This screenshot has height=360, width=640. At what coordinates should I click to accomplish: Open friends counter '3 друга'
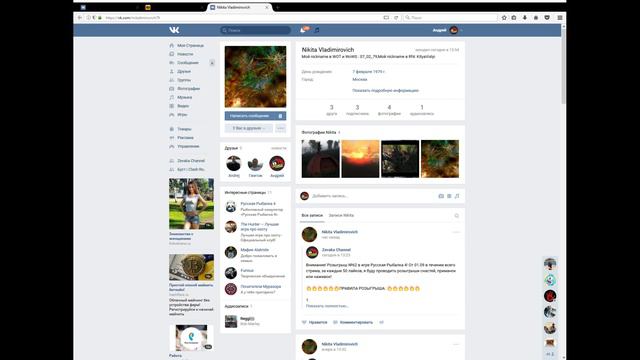331,110
